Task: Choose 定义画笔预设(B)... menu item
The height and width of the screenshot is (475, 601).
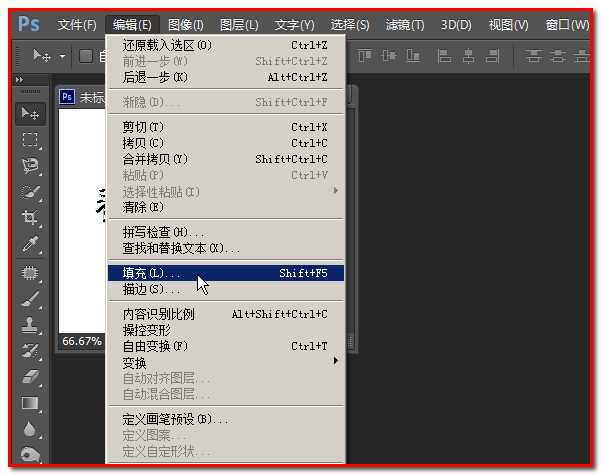Action: click(x=225, y=419)
